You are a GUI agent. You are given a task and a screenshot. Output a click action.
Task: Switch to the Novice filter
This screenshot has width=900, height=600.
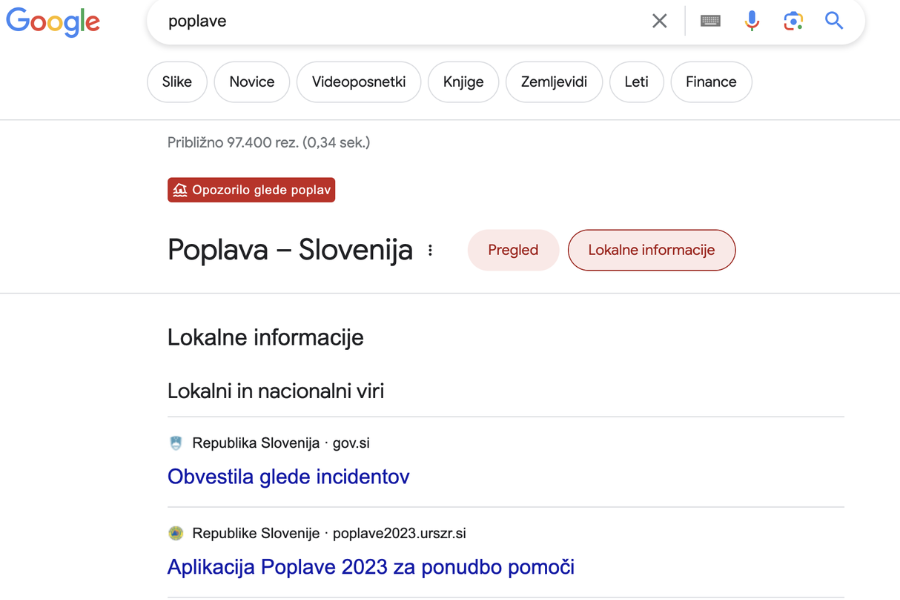coord(251,82)
